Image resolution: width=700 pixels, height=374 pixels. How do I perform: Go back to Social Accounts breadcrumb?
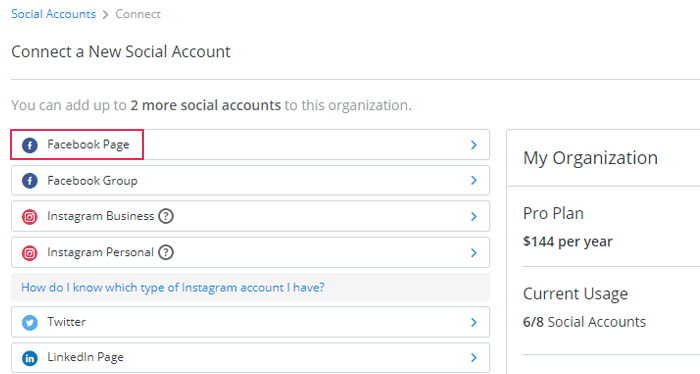pos(54,14)
